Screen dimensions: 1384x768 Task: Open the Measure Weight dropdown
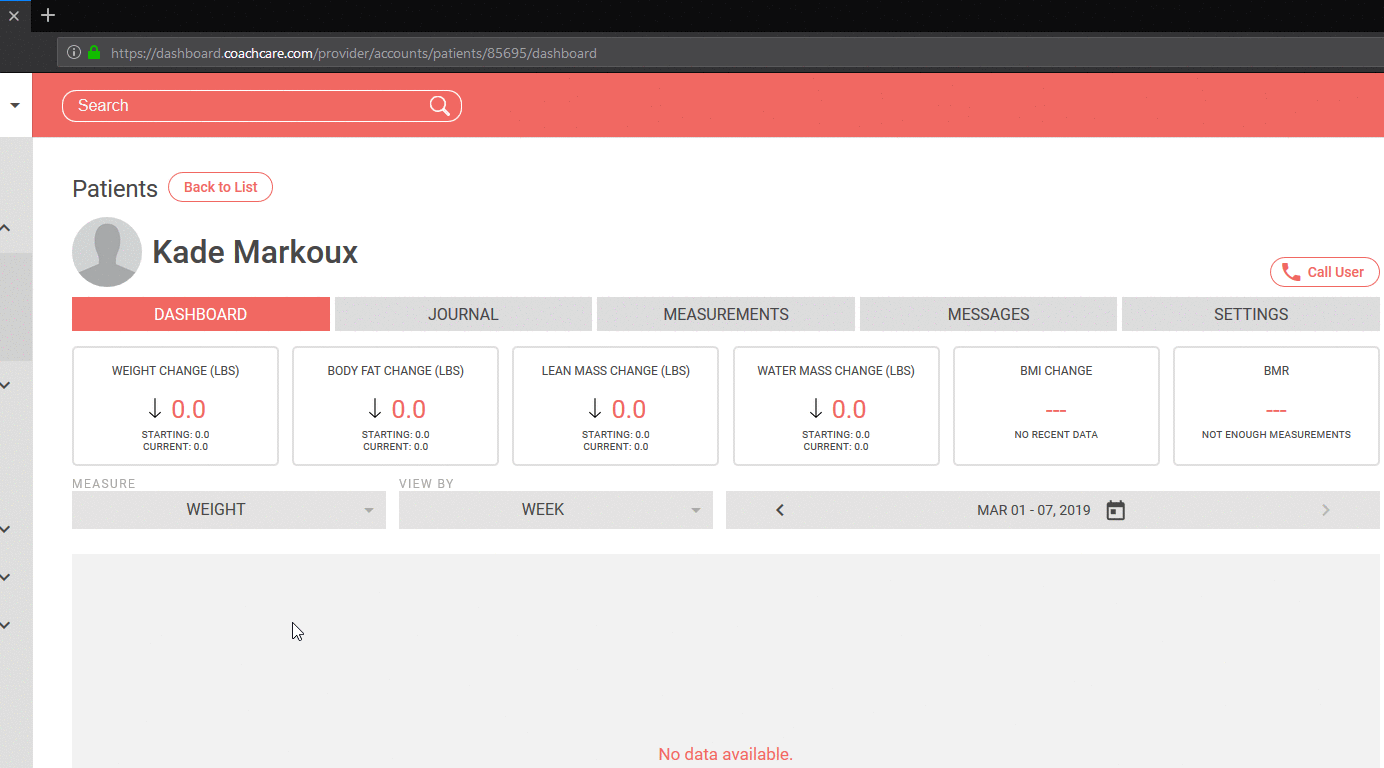(228, 510)
